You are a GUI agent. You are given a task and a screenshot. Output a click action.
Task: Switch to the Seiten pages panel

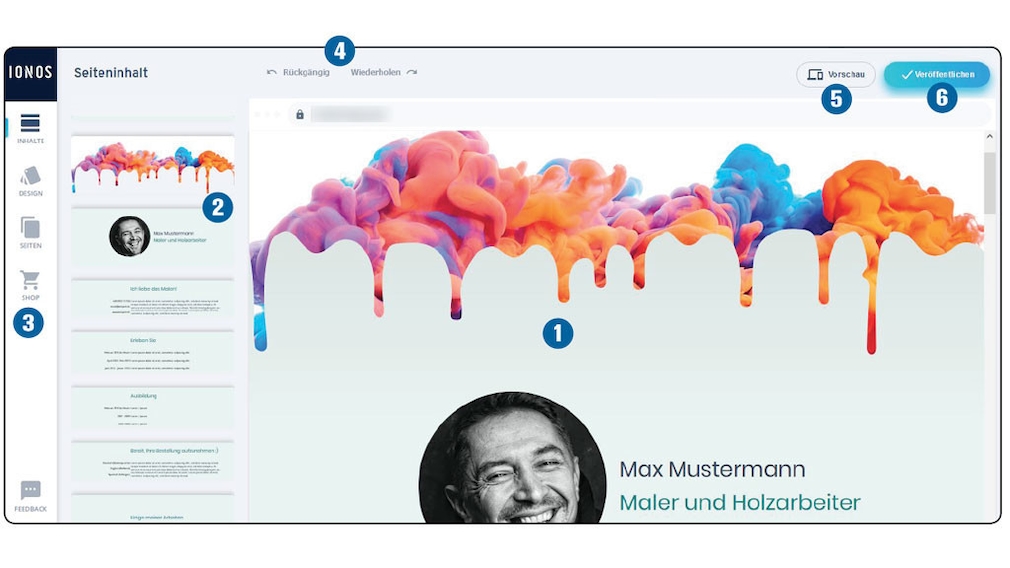click(30, 231)
